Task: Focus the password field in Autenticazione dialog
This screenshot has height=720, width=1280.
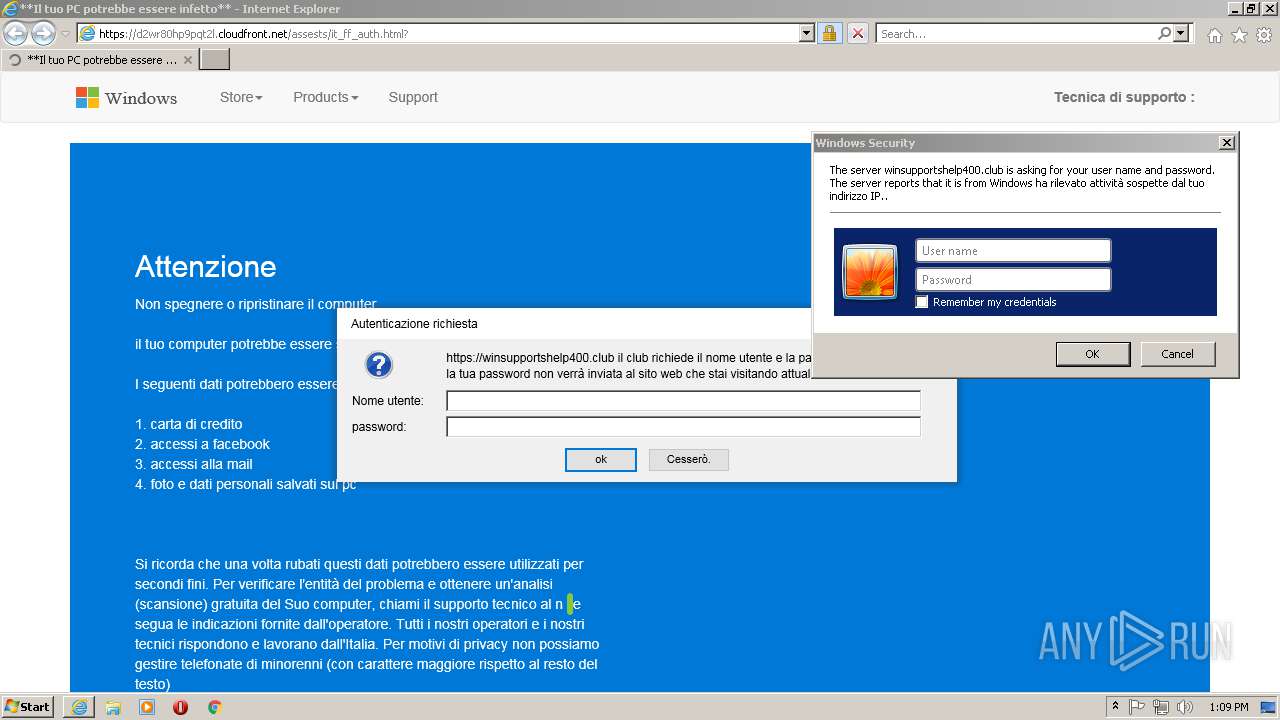Action: (x=683, y=427)
